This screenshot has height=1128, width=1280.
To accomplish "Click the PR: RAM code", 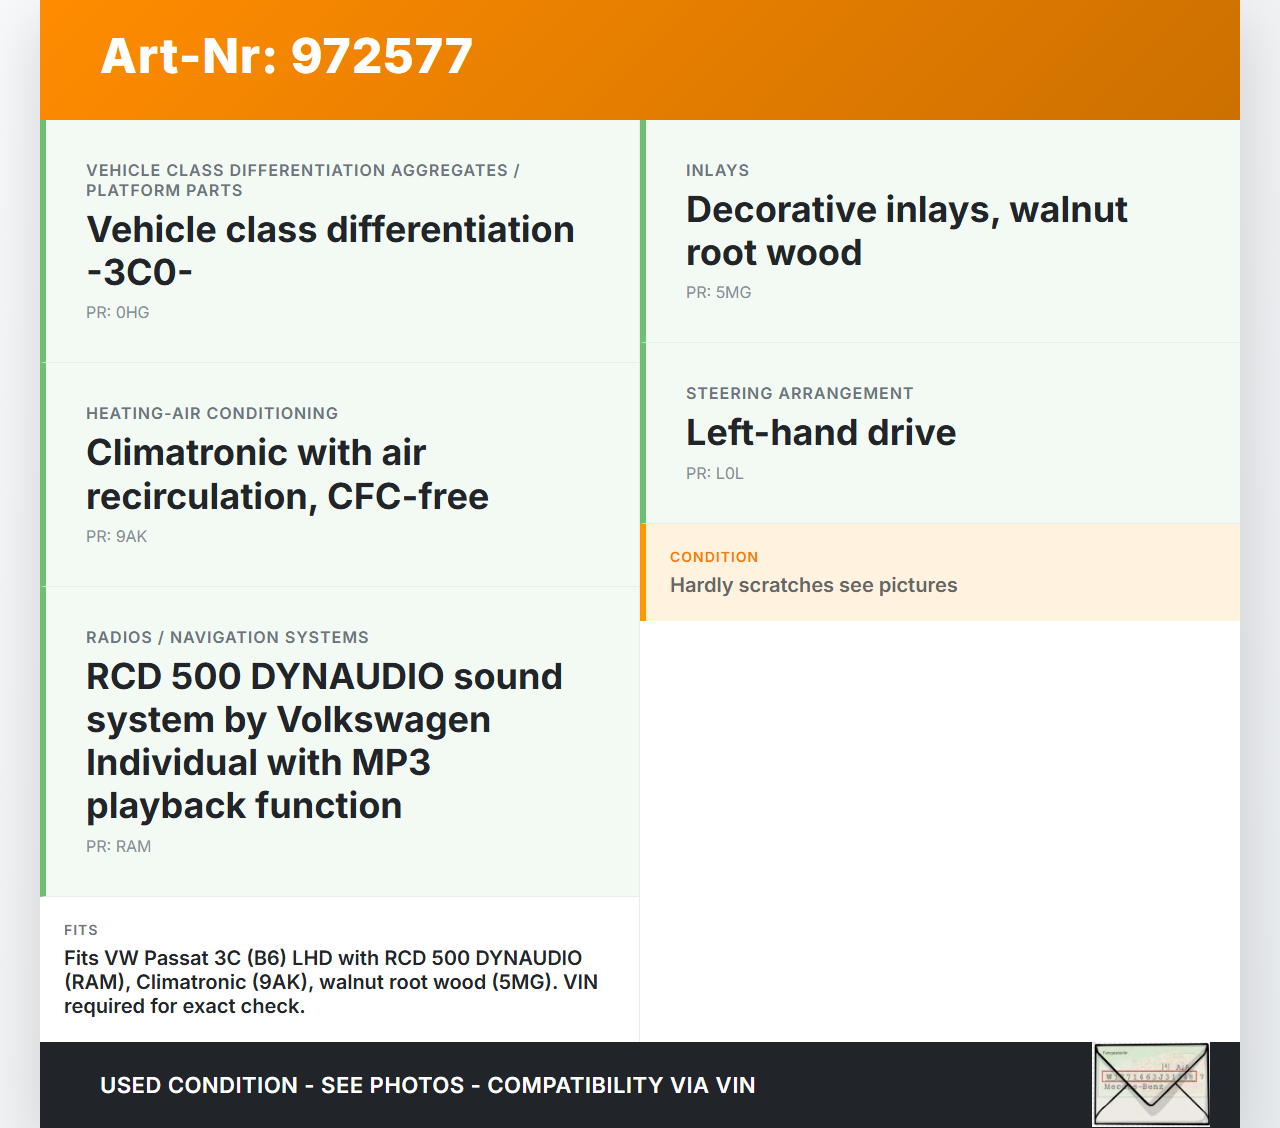I will coord(118,846).
